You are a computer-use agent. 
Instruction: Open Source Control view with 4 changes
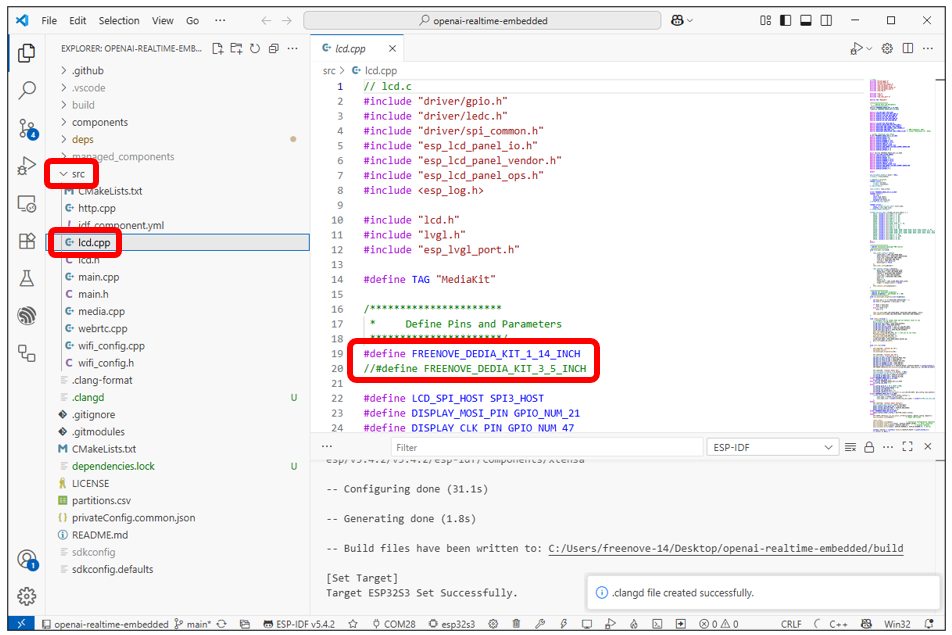[x=27, y=129]
